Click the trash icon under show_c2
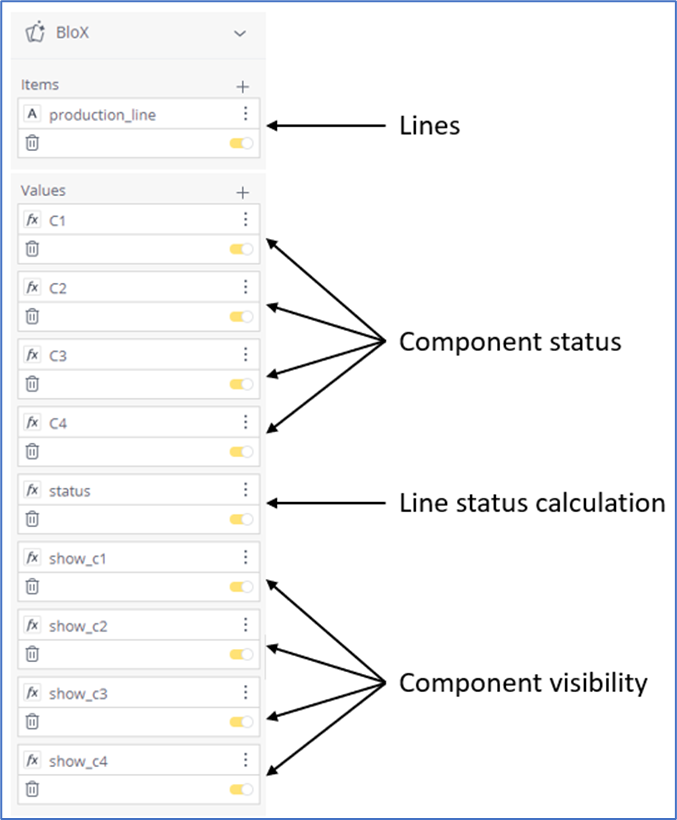 click(x=32, y=654)
